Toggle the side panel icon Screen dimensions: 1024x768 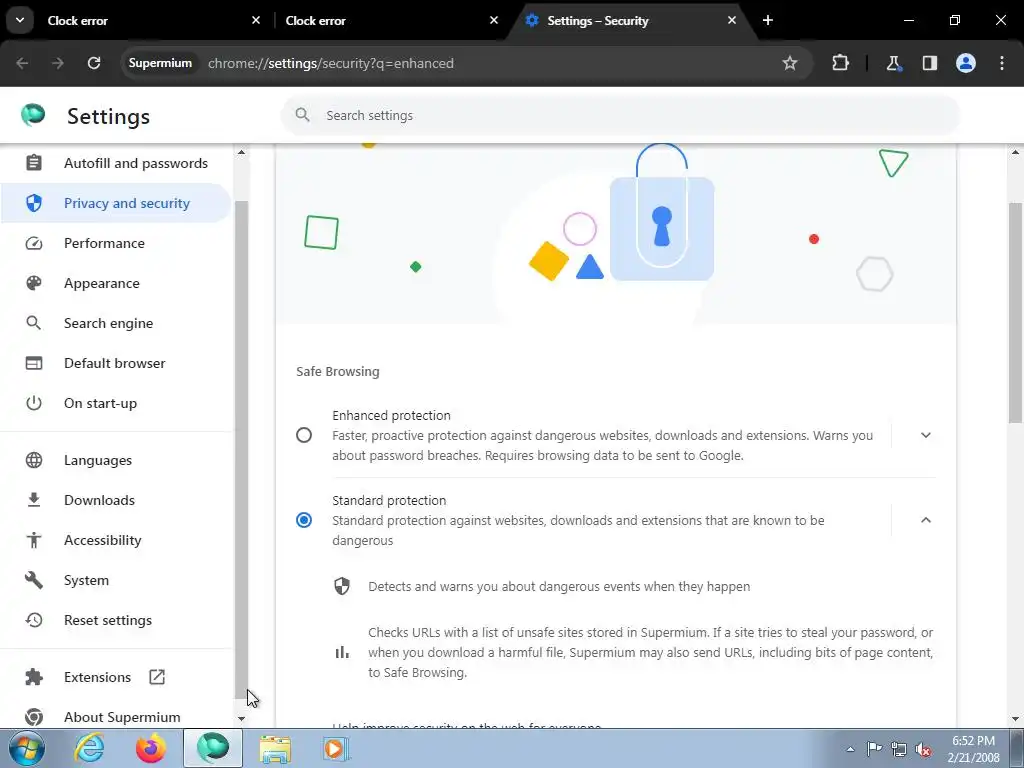929,63
